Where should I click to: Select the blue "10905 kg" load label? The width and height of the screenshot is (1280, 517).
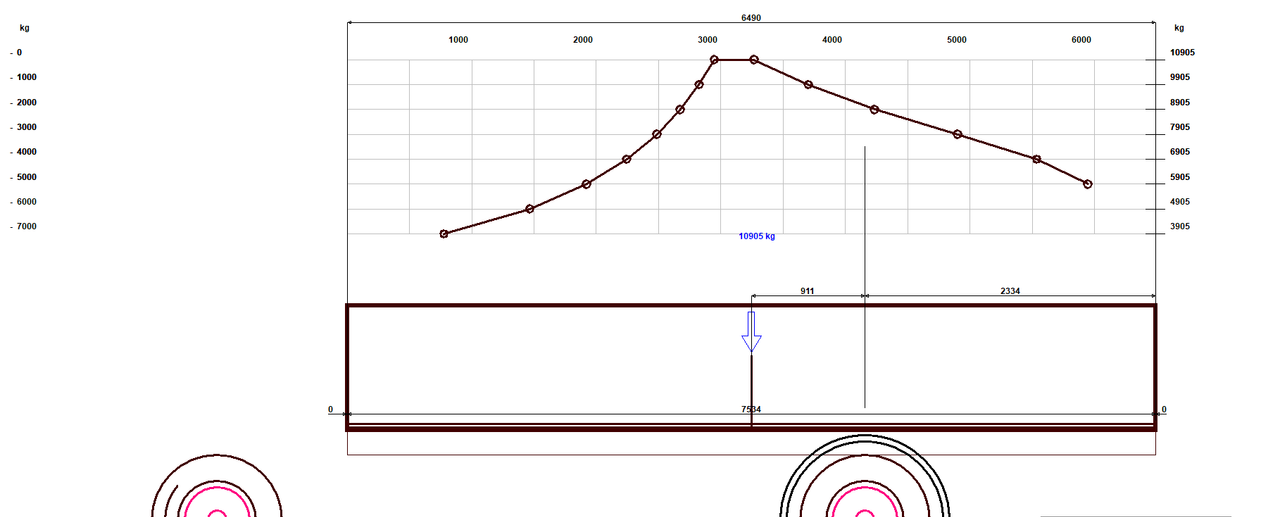point(757,237)
